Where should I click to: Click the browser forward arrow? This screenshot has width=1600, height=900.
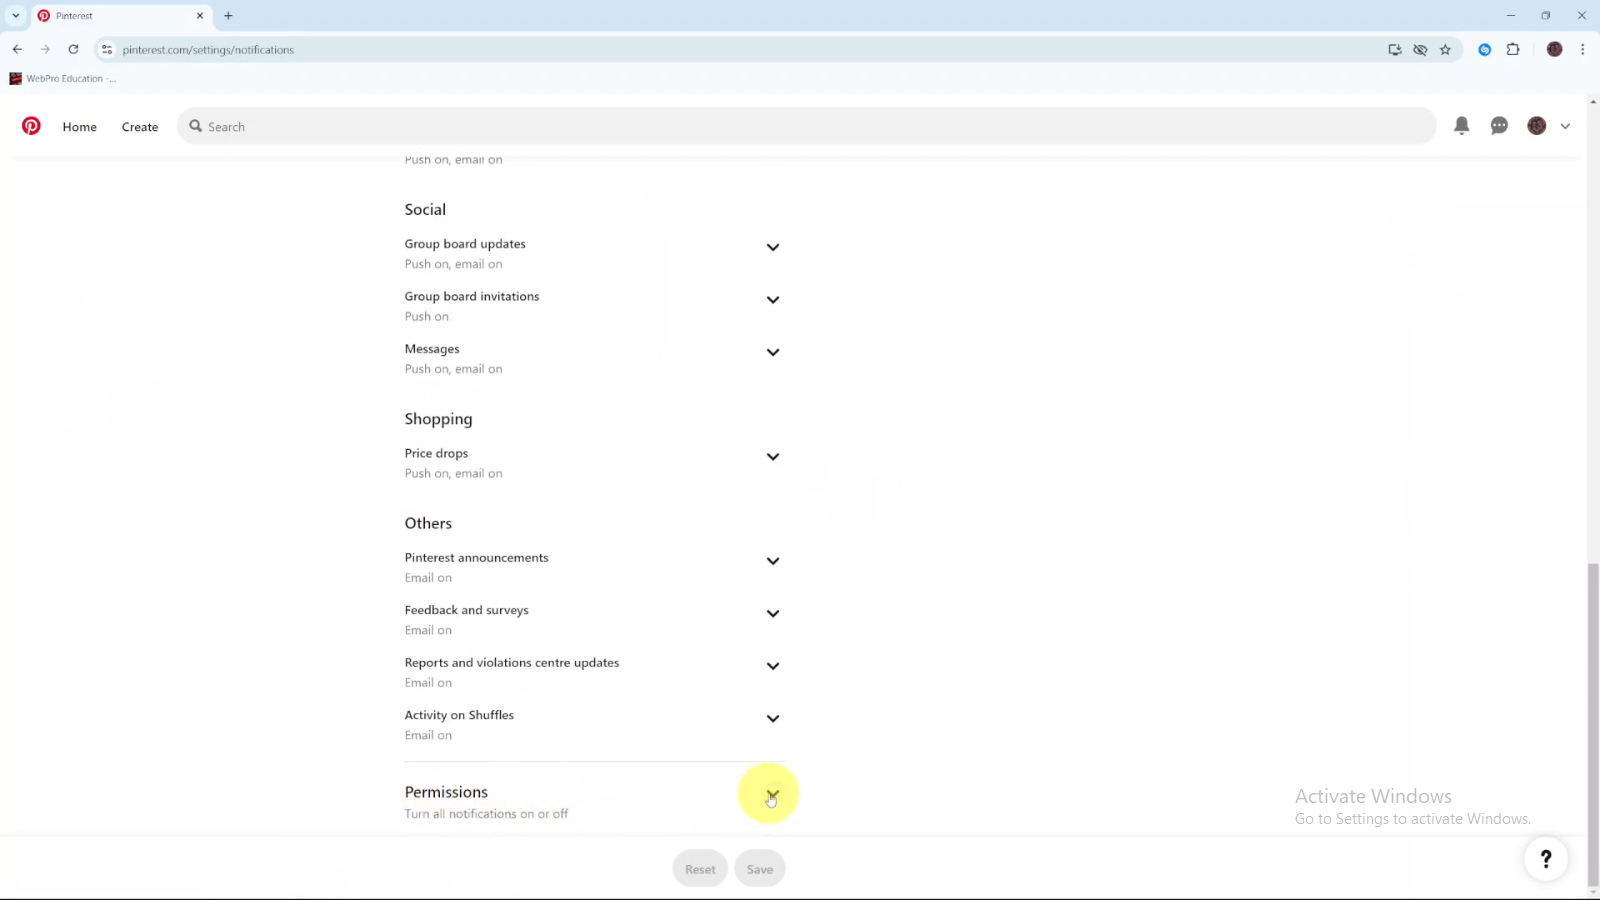pyautogui.click(x=45, y=49)
